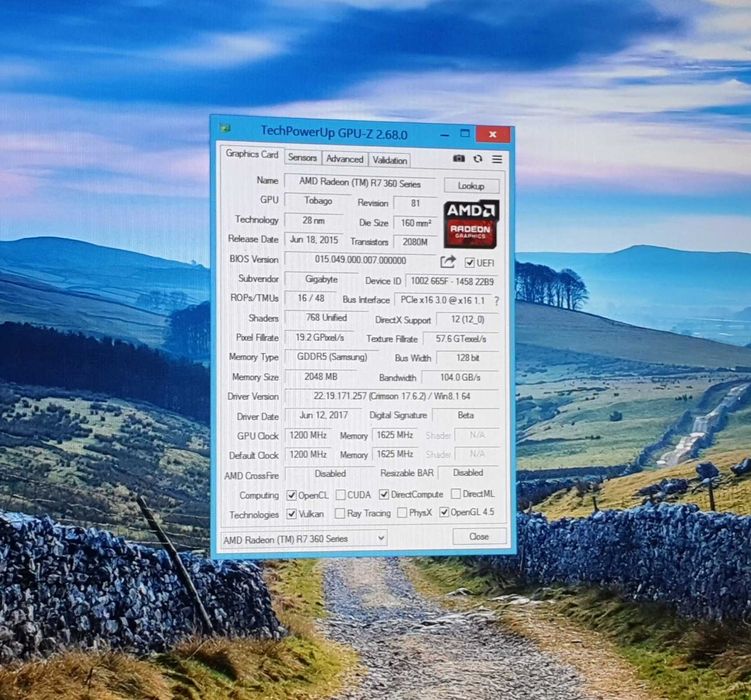Click the GPU Clock row Memory value 1625 MHz
751x700 pixels.
[x=395, y=435]
